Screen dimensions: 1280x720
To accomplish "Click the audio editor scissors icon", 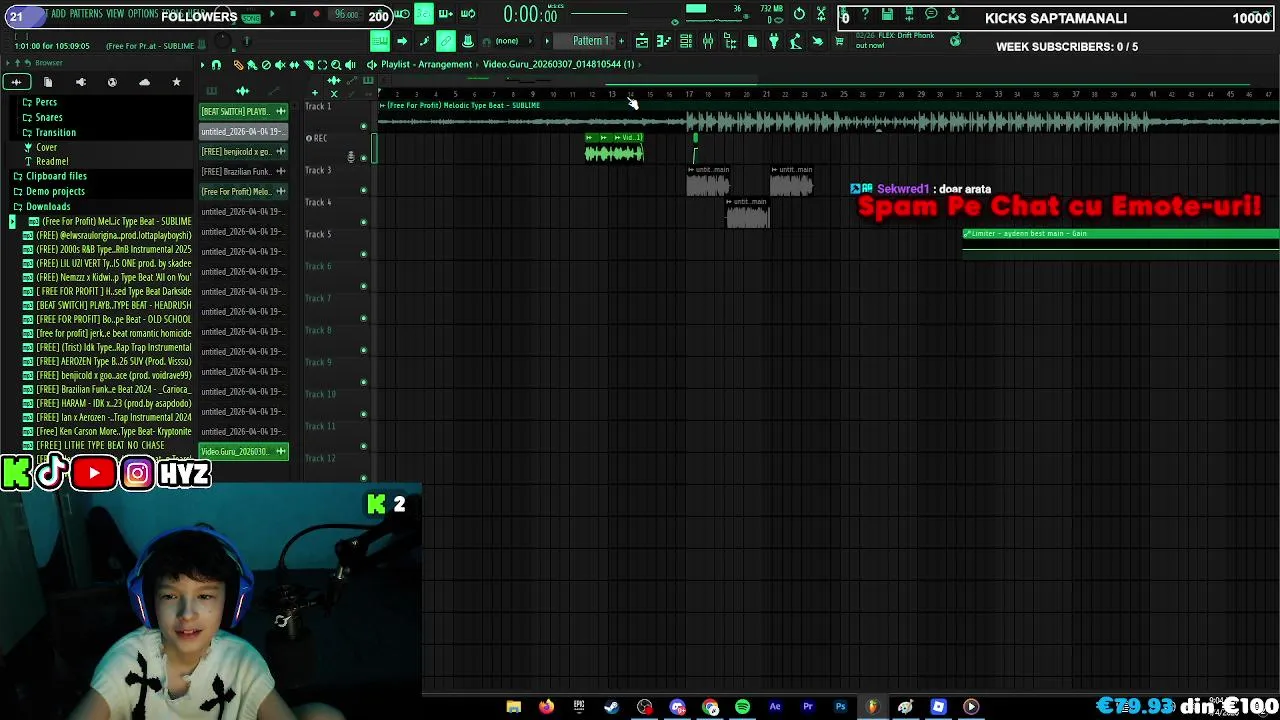I will [821, 14].
